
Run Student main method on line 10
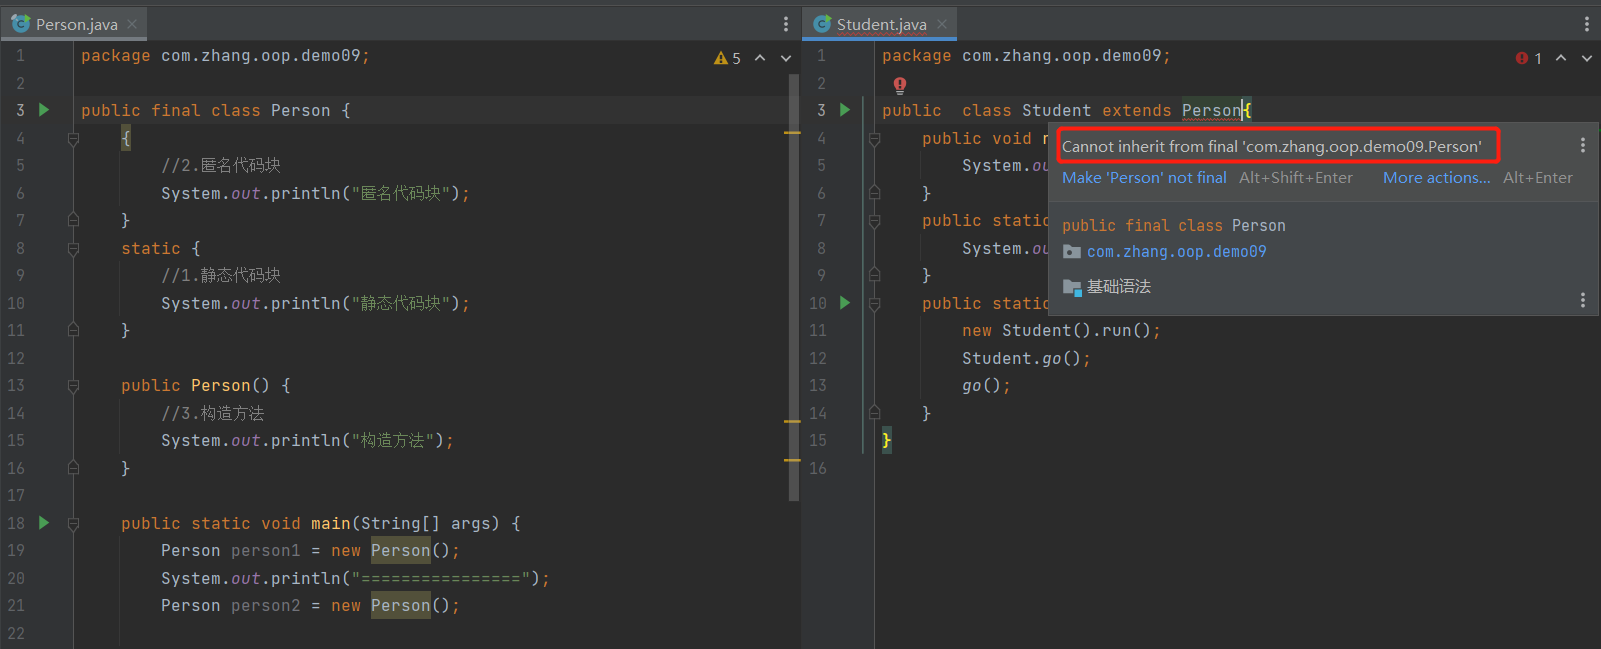845,303
